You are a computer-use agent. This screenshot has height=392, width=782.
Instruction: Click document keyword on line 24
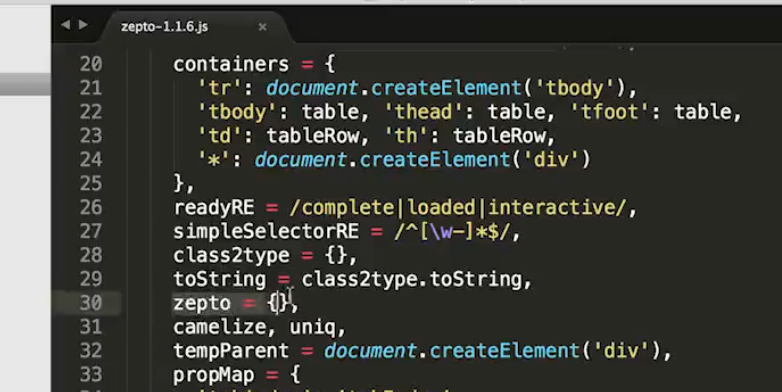(301, 160)
